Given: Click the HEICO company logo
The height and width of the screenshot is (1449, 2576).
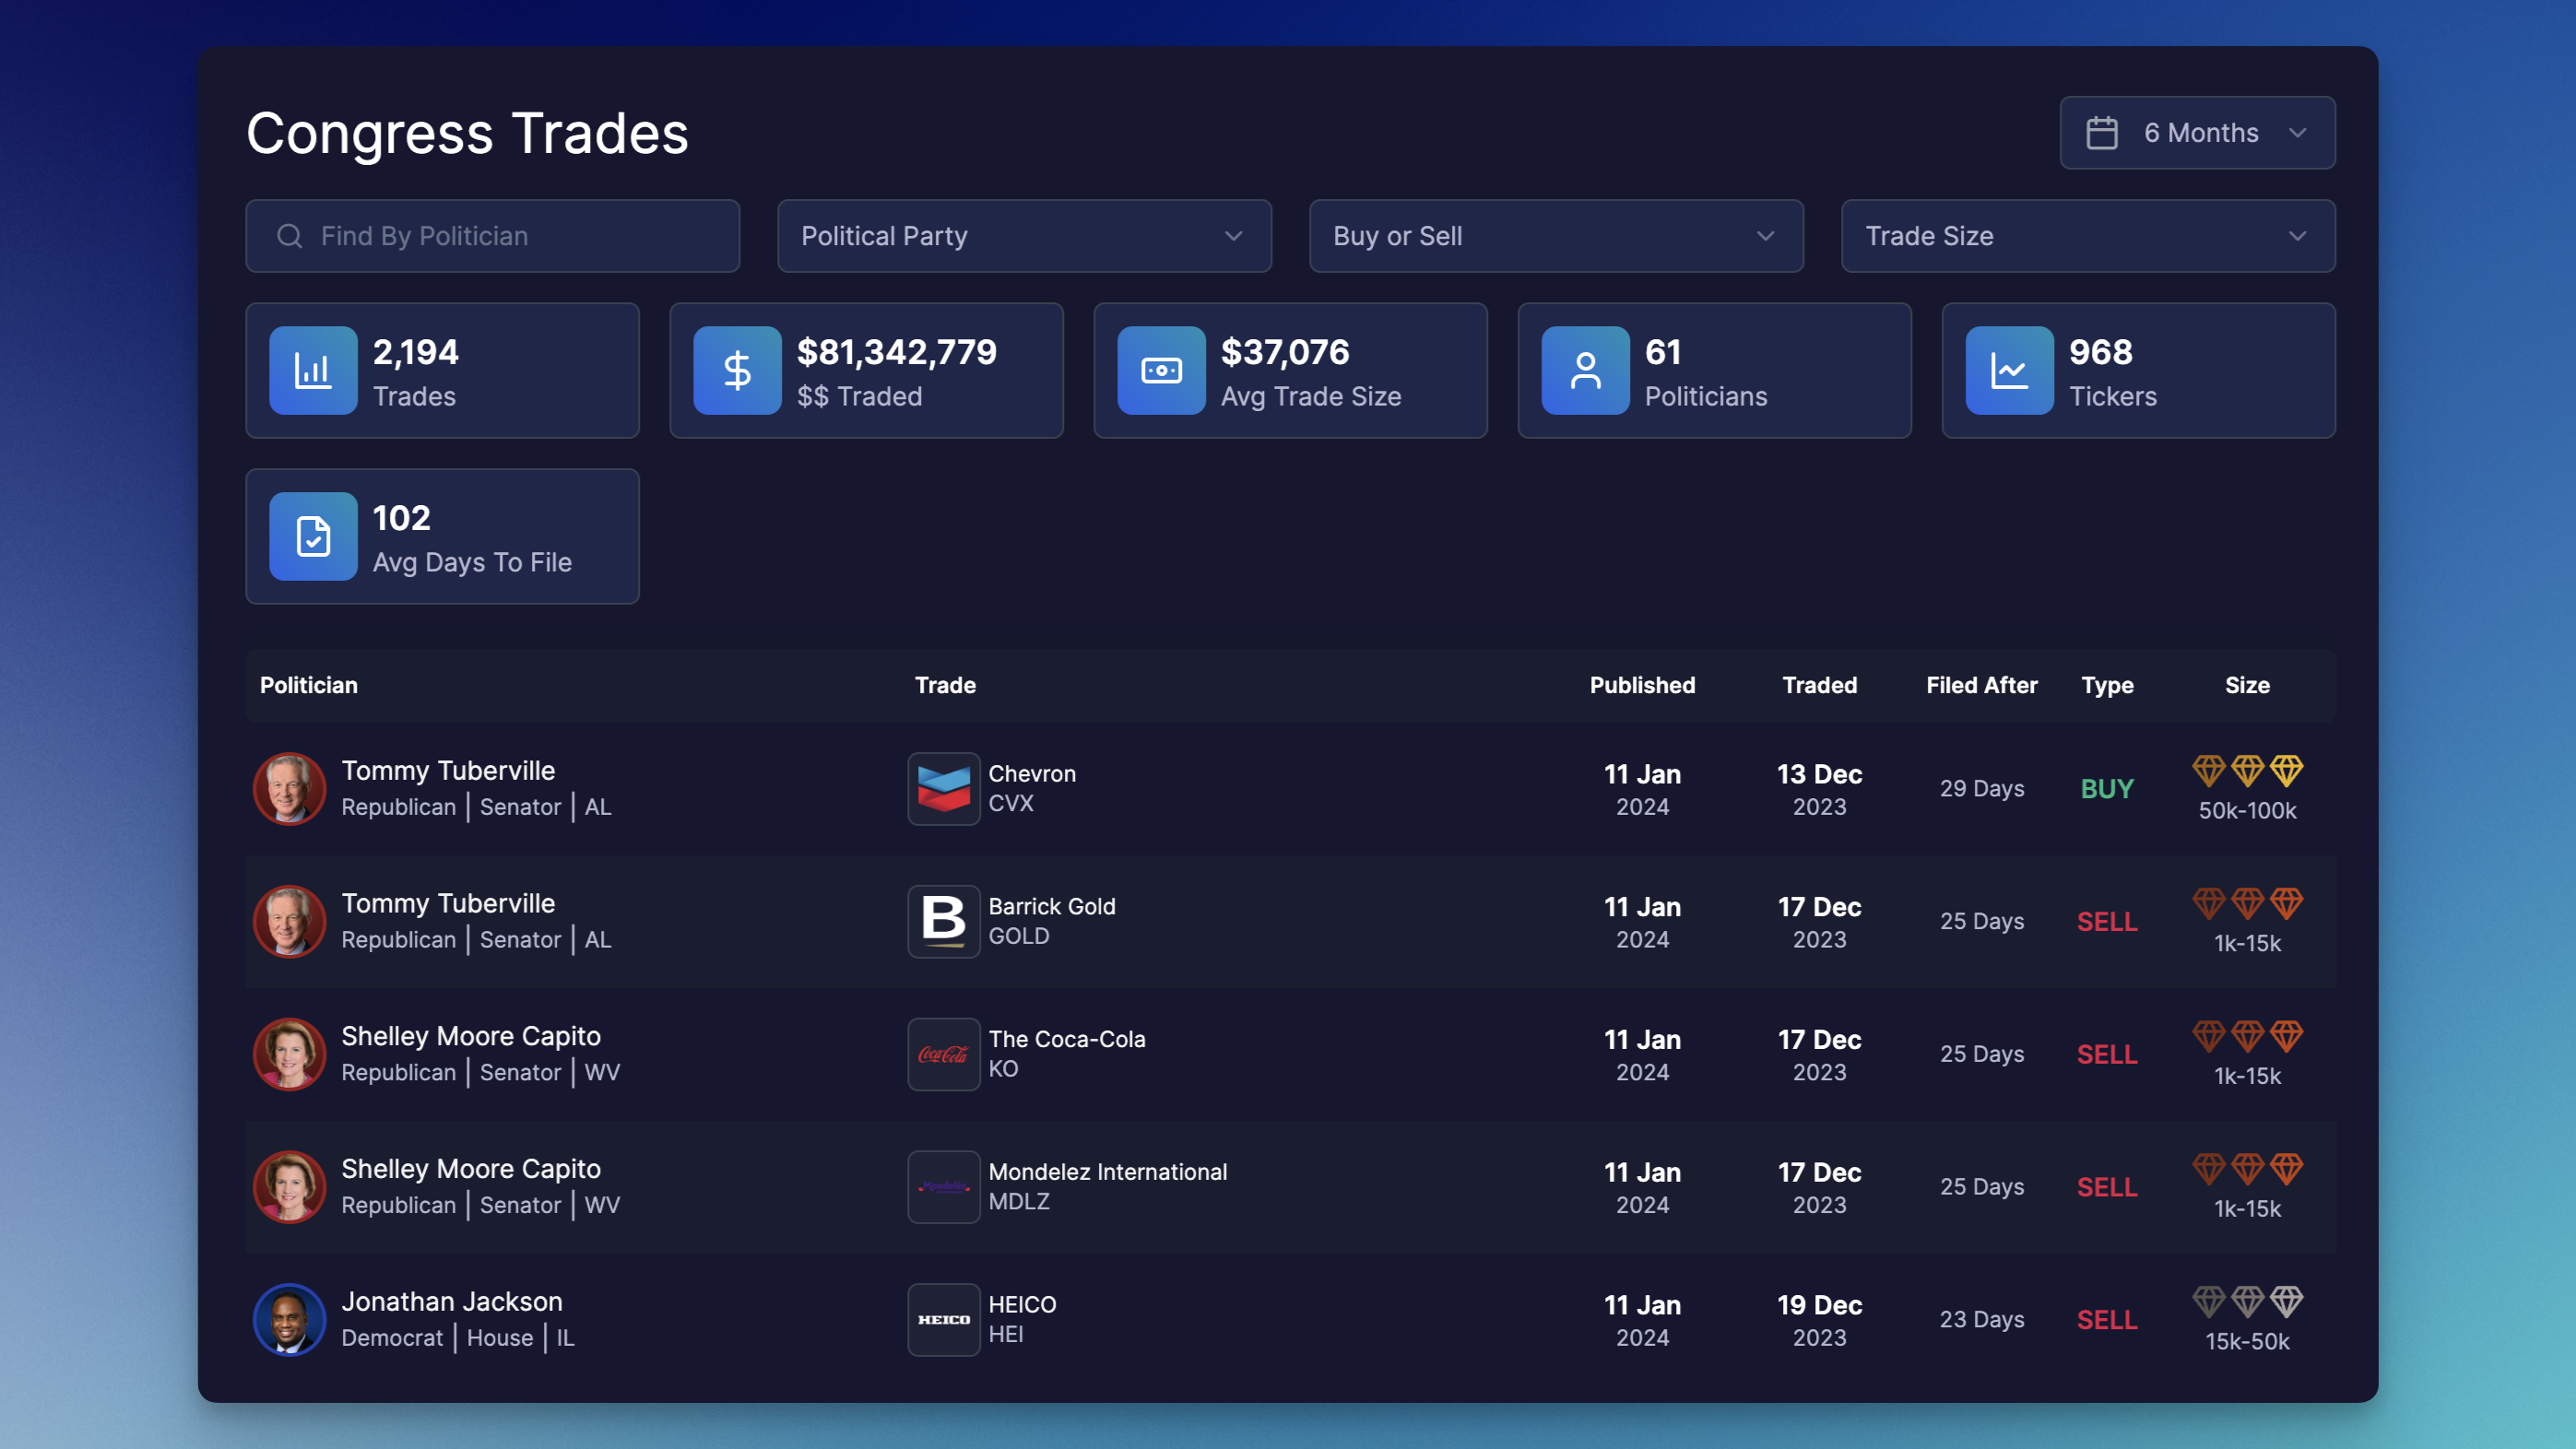Looking at the screenshot, I should point(942,1319).
